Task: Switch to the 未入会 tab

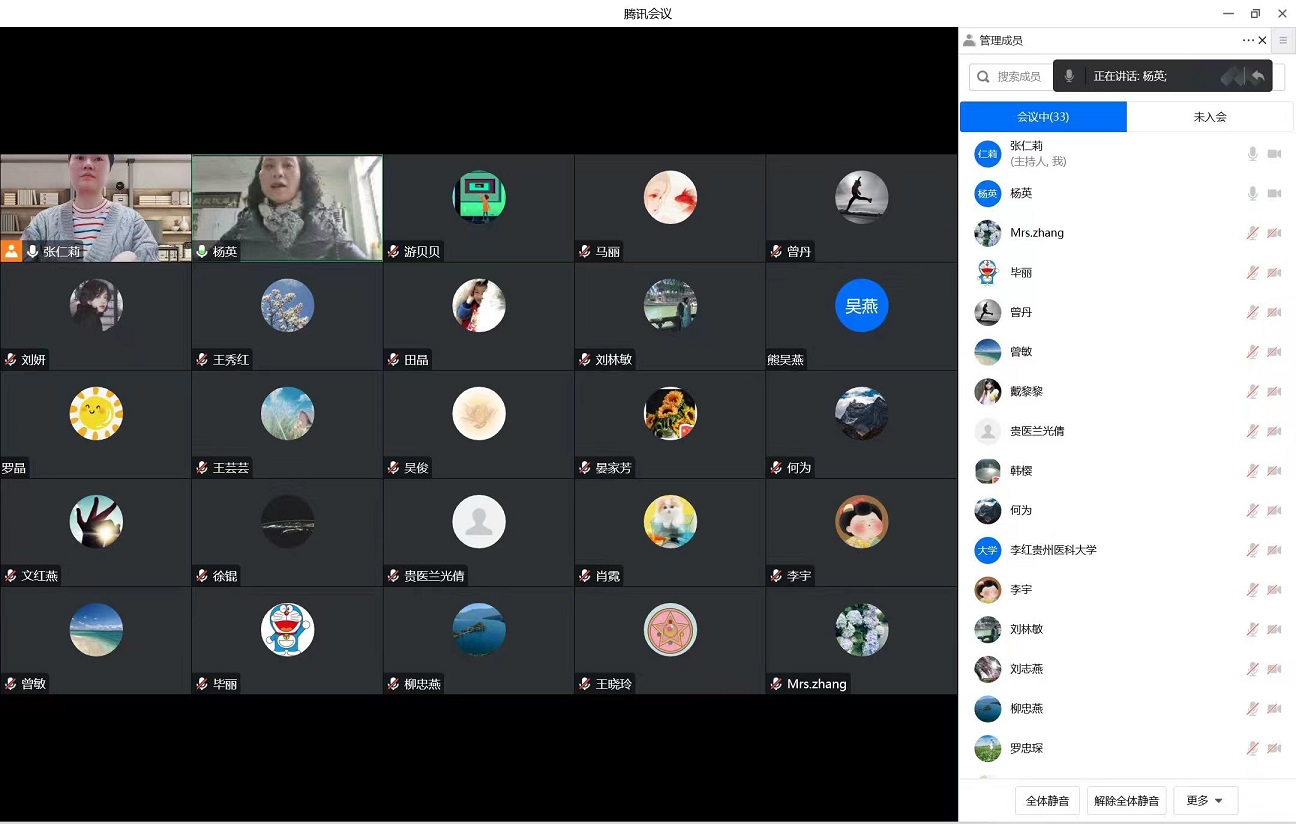Action: coord(1209,117)
